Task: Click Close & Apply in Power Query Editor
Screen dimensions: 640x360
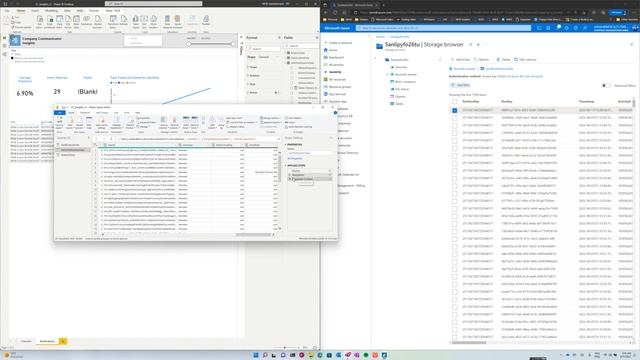Action: tap(60, 123)
